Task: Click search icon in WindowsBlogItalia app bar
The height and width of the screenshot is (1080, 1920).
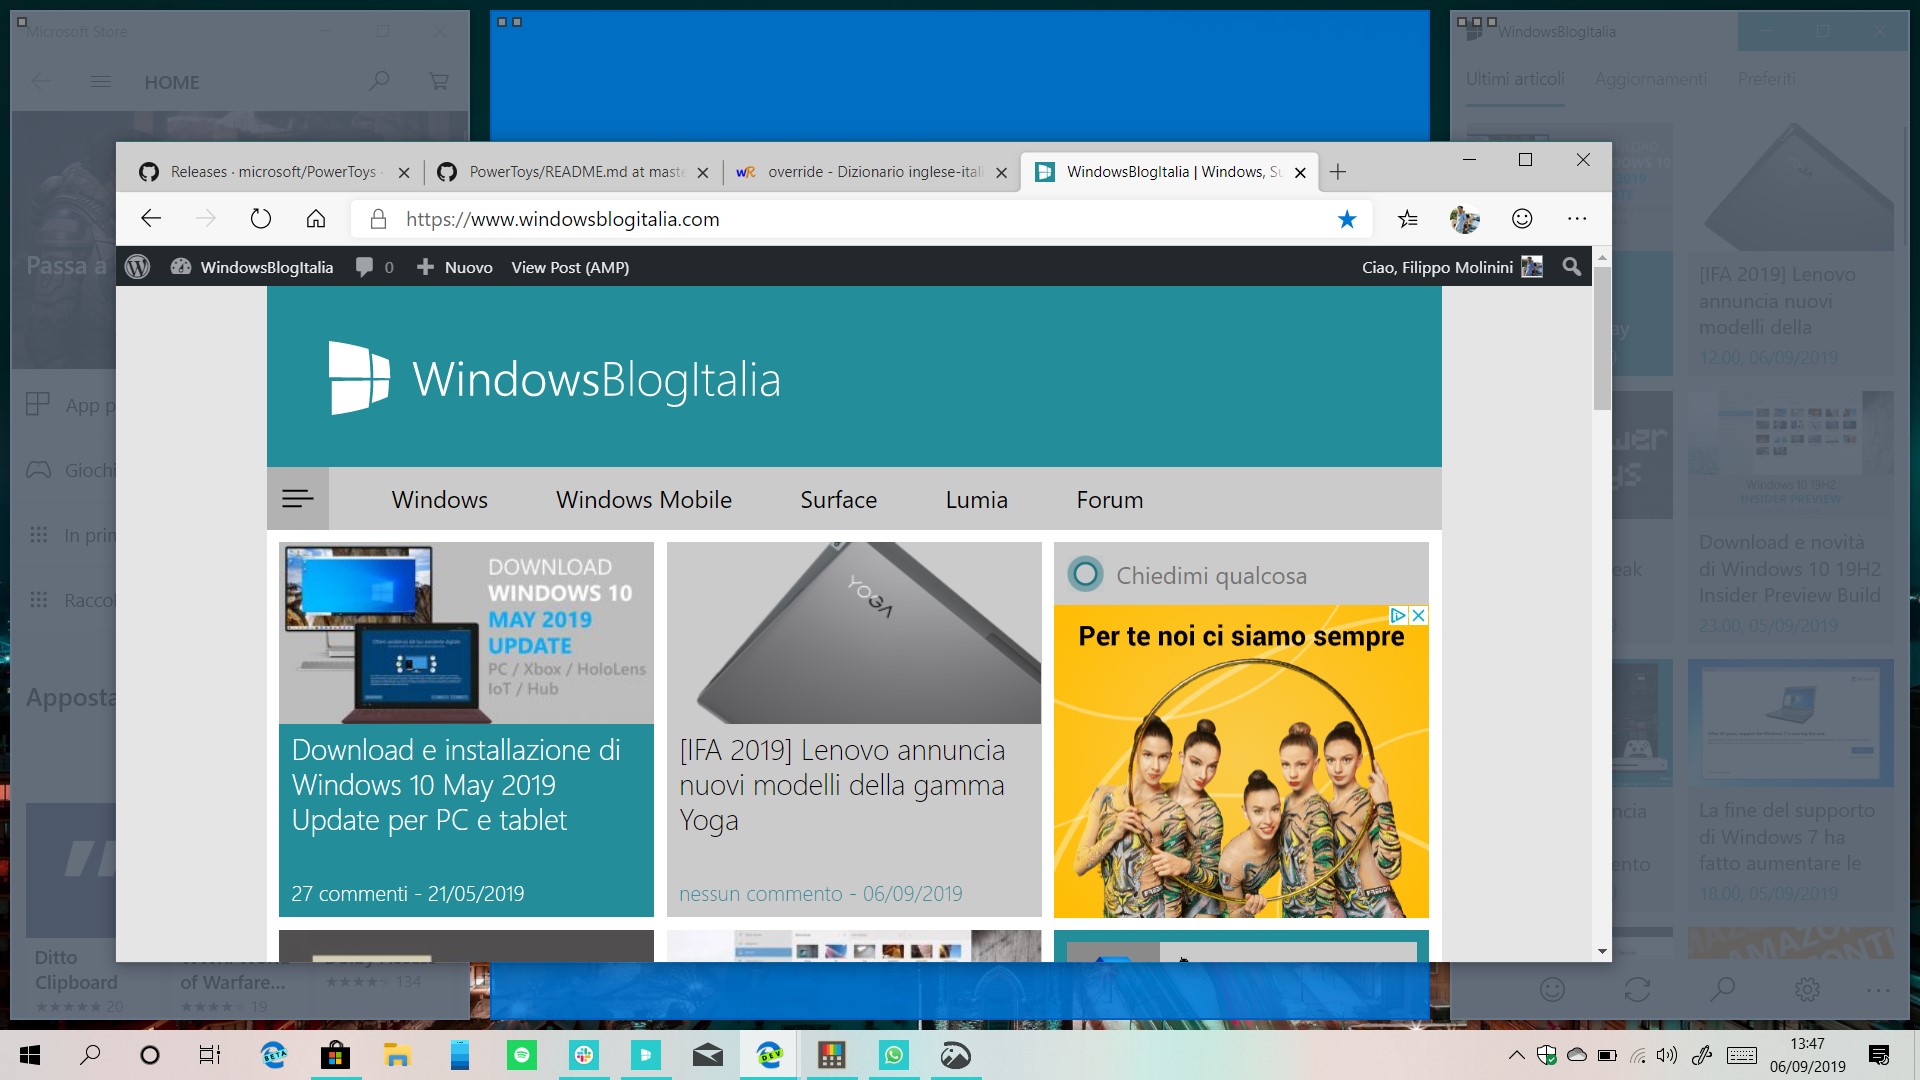Action: [1722, 990]
